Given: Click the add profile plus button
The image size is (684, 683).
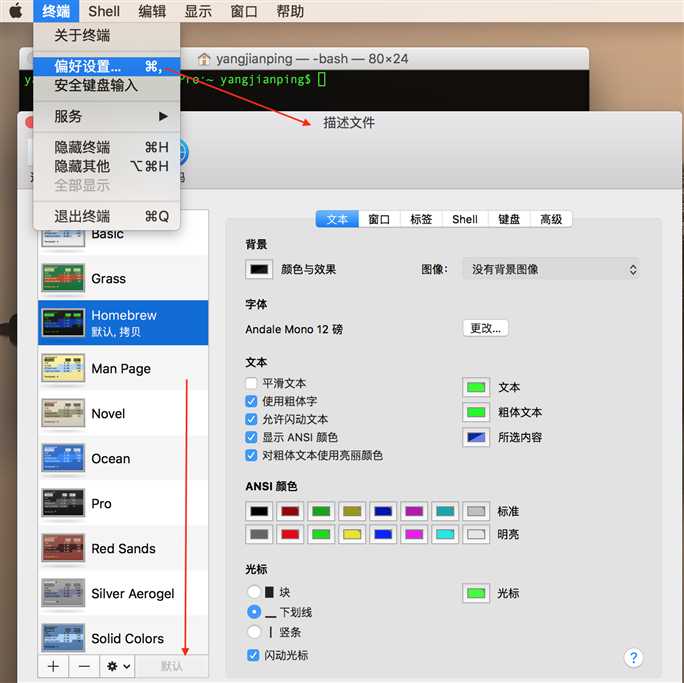Looking at the screenshot, I should pos(53,666).
